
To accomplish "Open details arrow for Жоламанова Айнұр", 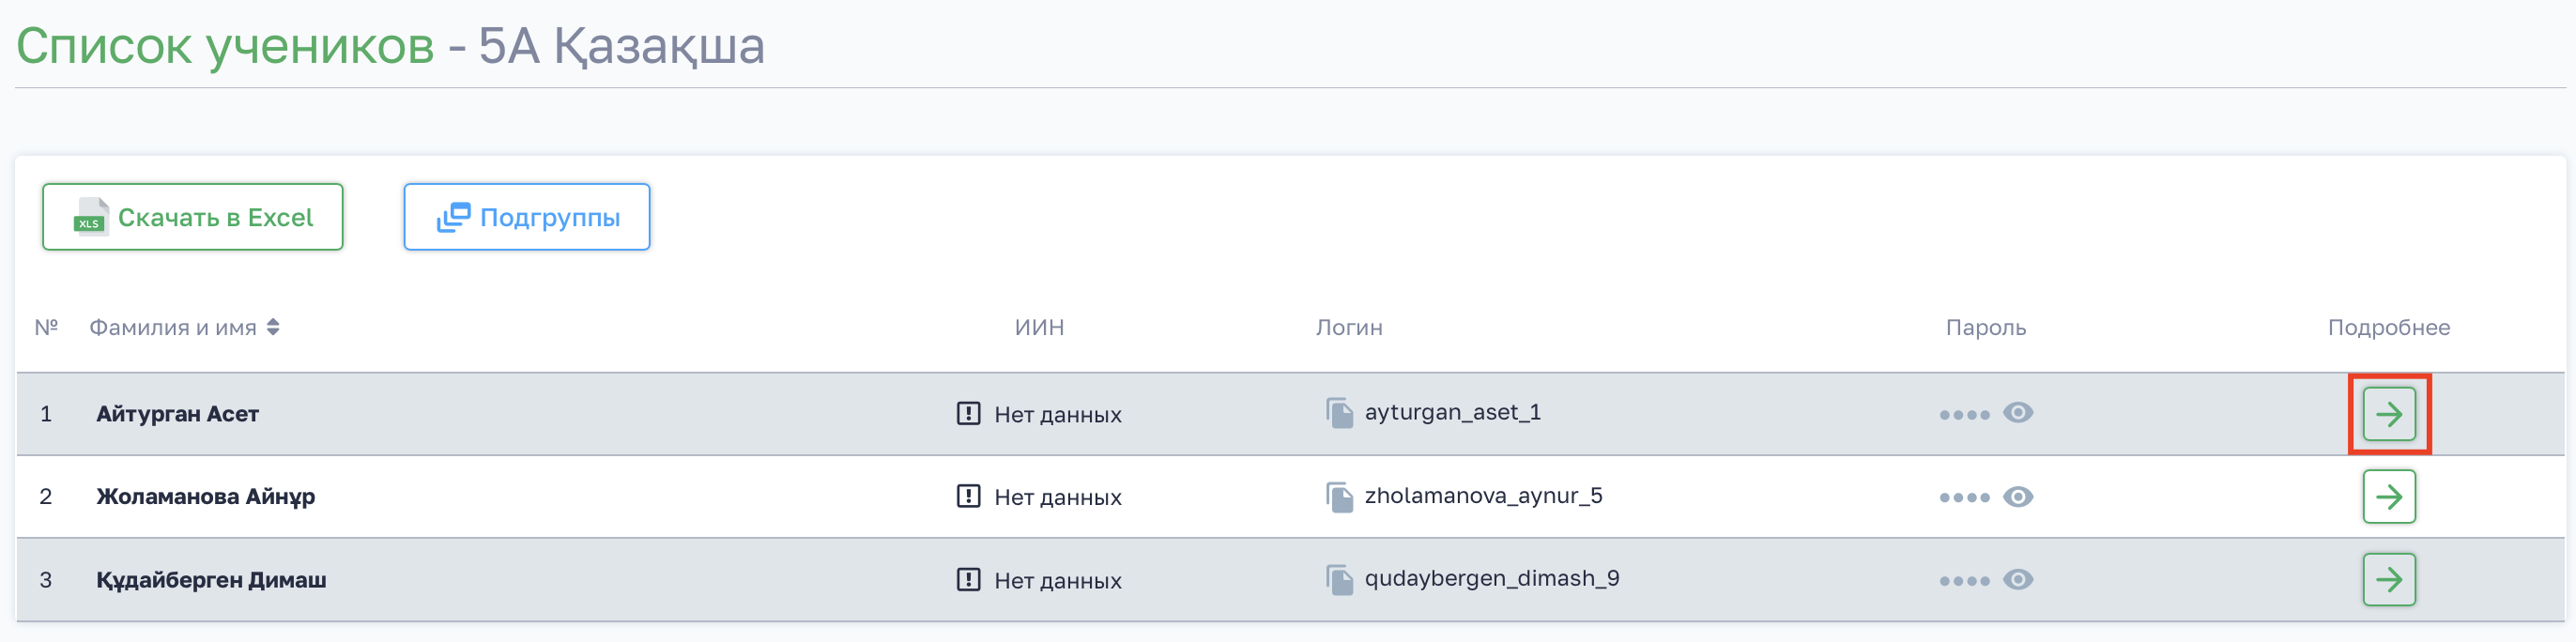I will [2388, 497].
